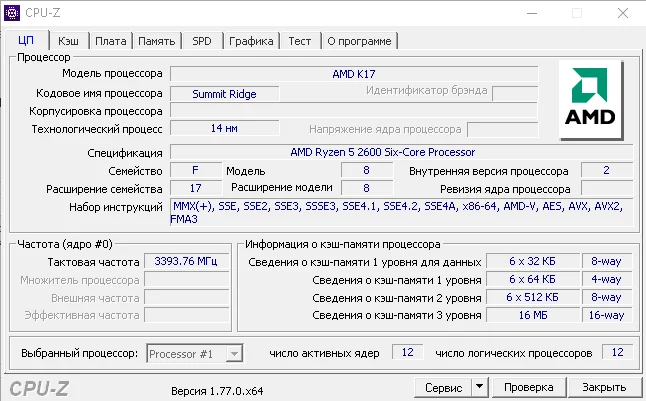
Task: Open the Тест tab
Action: pos(300,41)
